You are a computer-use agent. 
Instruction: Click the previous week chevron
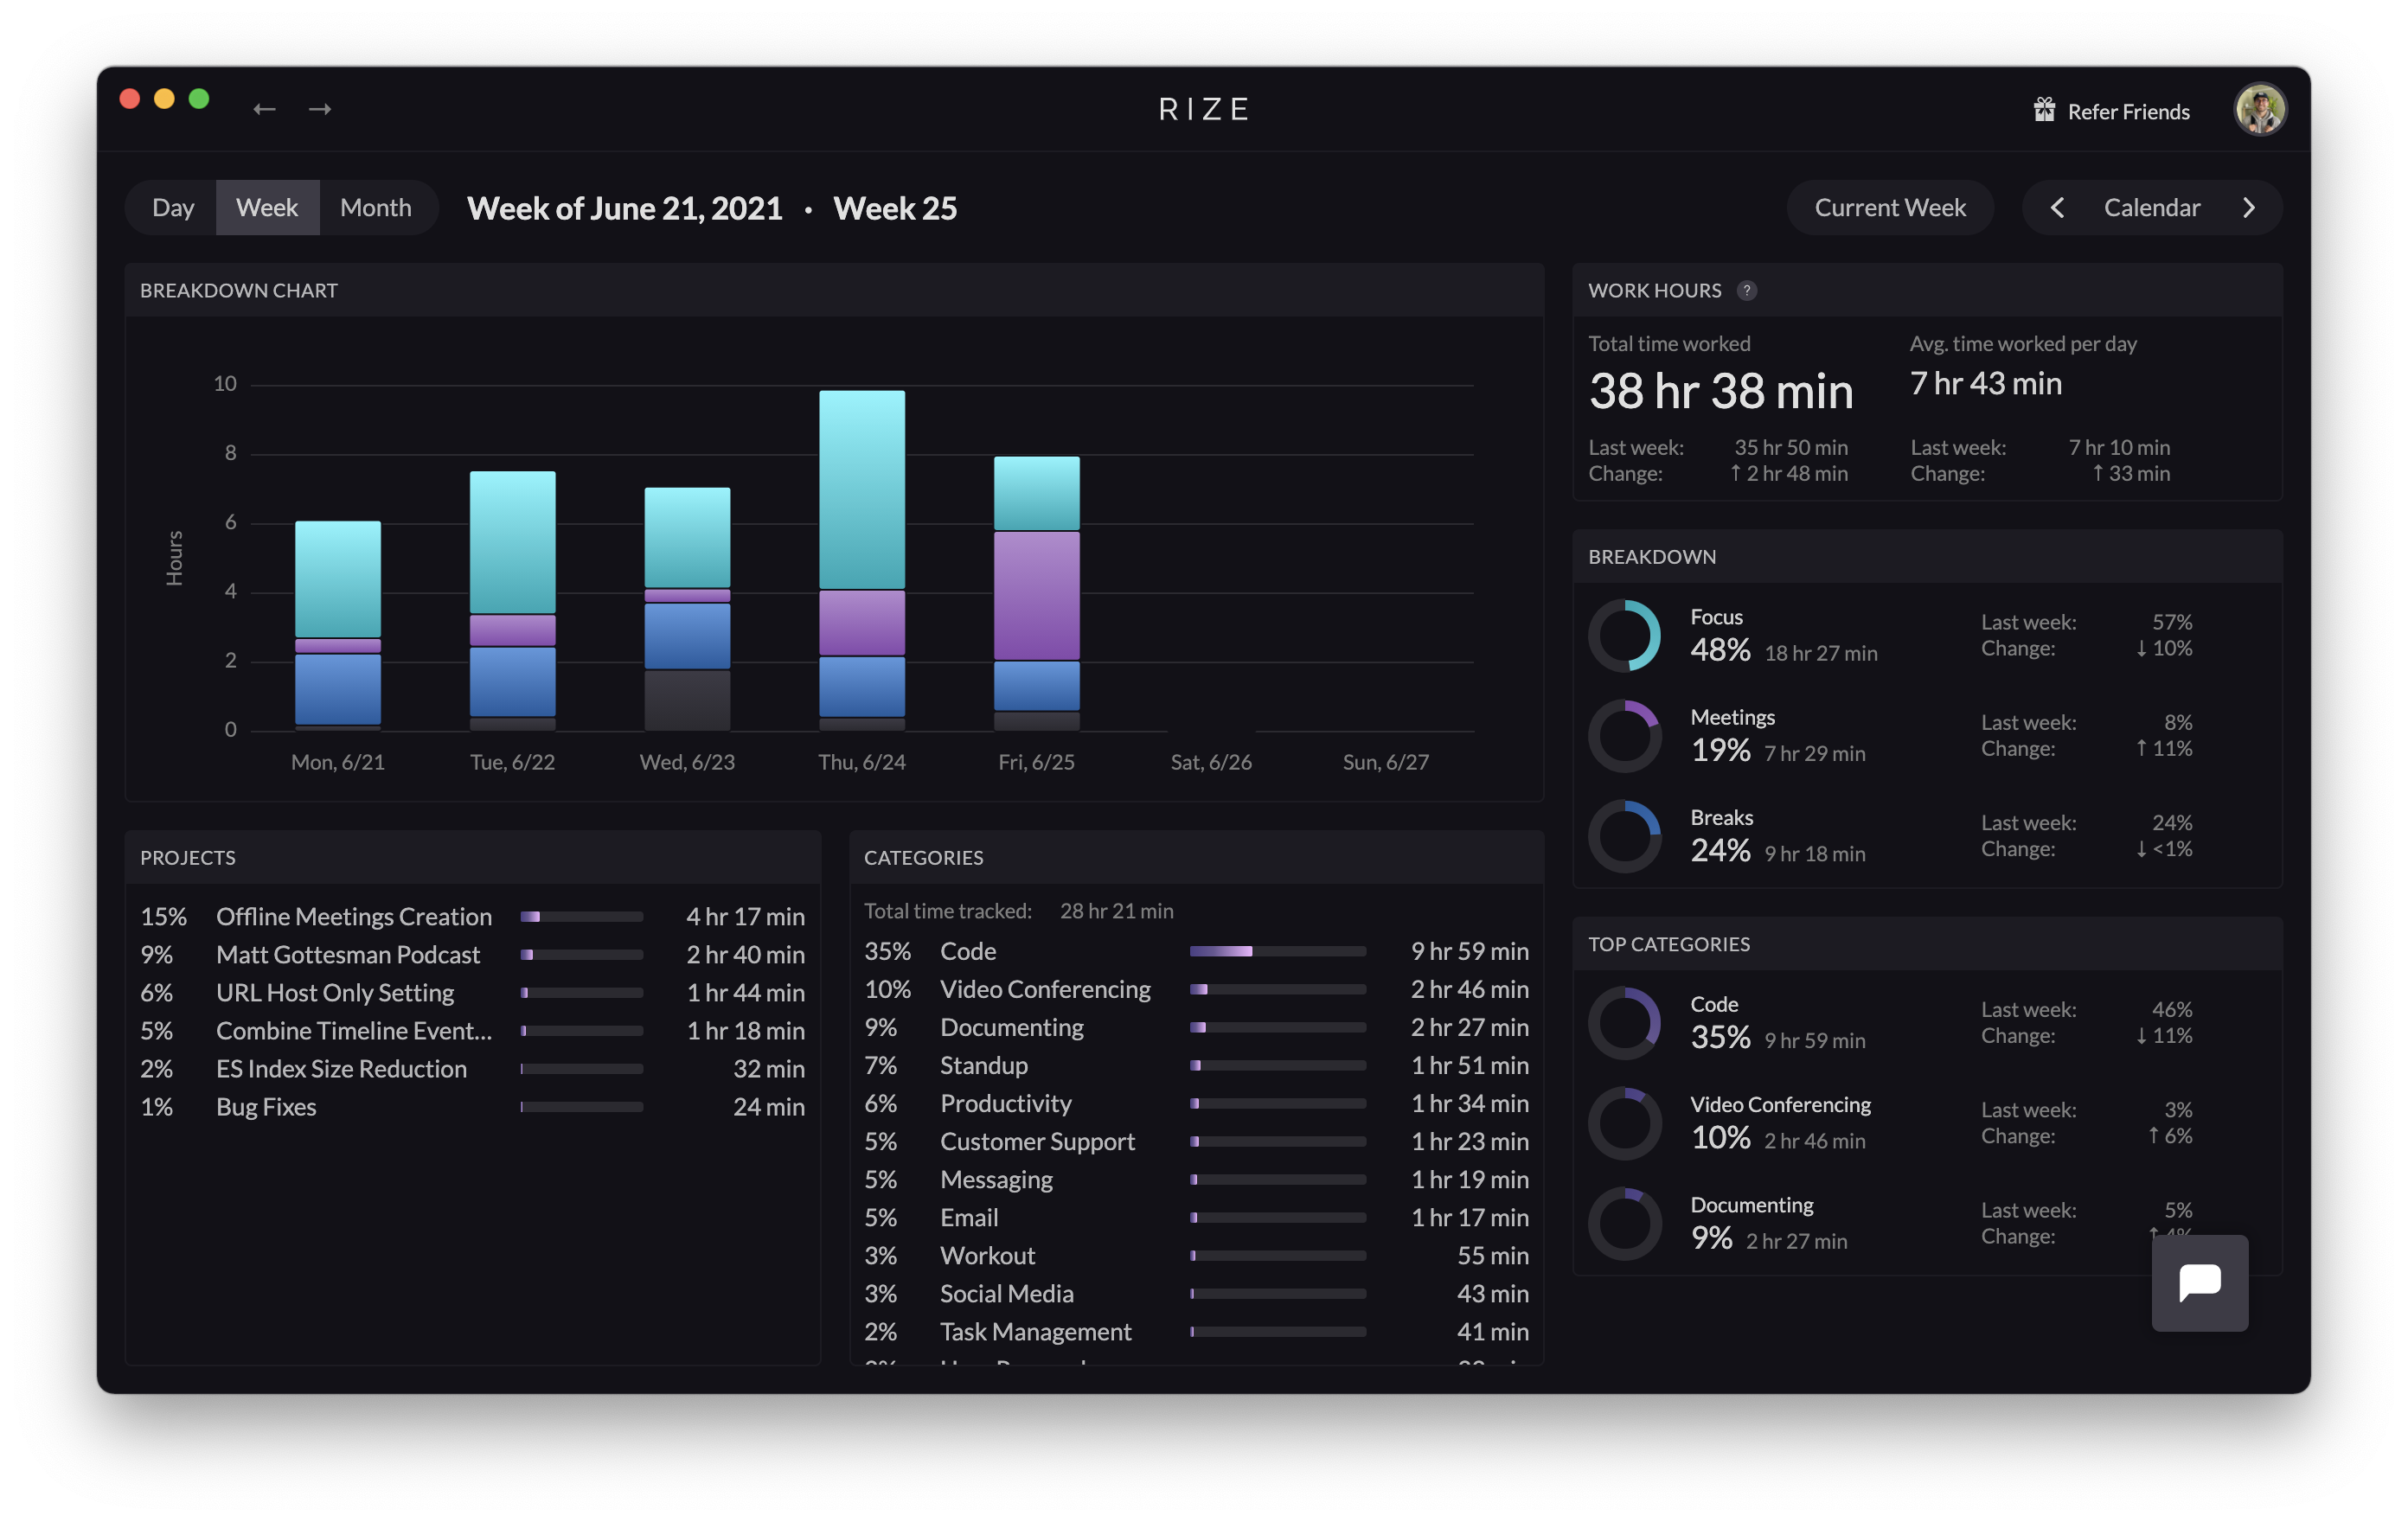pyautogui.click(x=2058, y=207)
